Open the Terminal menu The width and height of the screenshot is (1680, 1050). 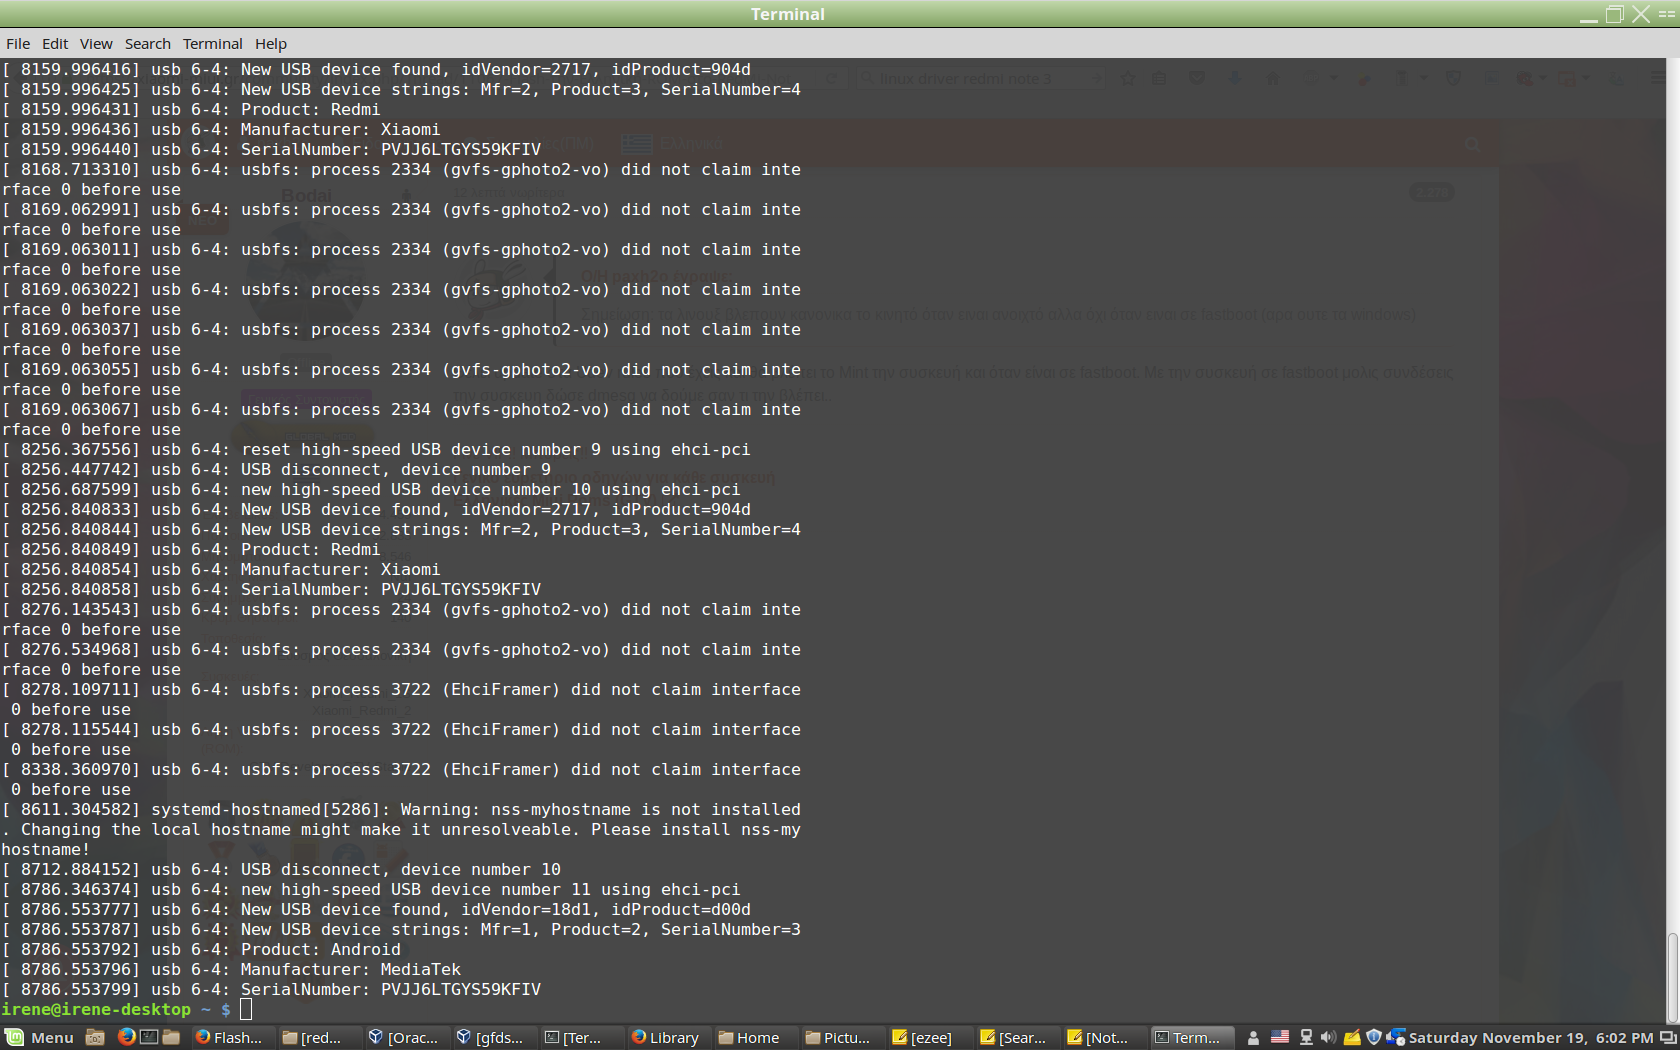click(212, 44)
